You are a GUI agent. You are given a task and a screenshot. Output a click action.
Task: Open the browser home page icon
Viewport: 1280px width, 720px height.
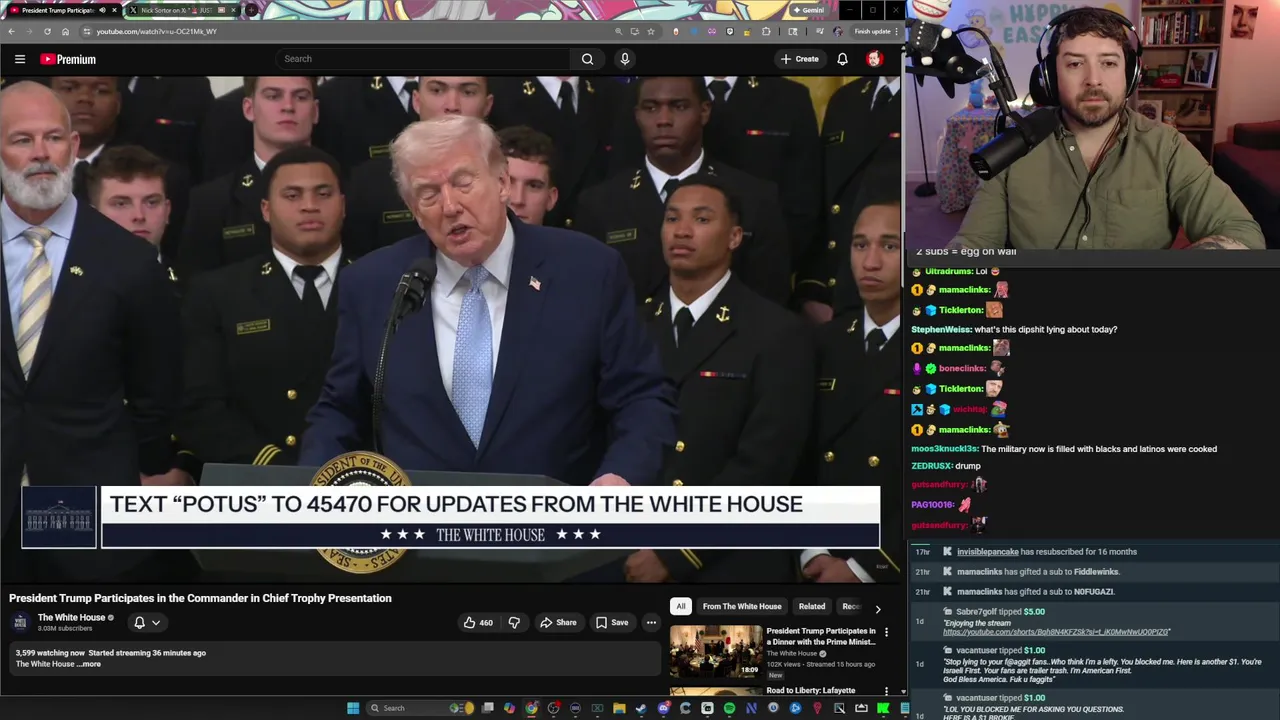[65, 31]
